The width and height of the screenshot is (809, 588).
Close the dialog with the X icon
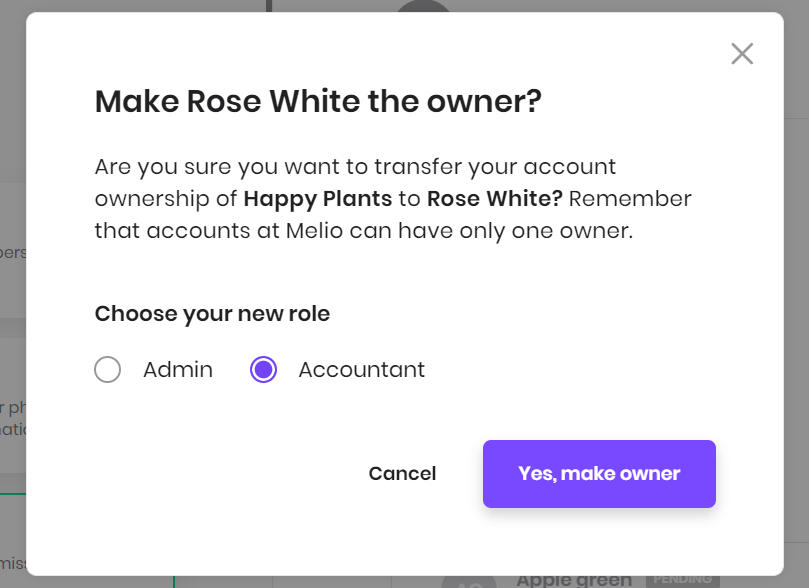tap(742, 54)
